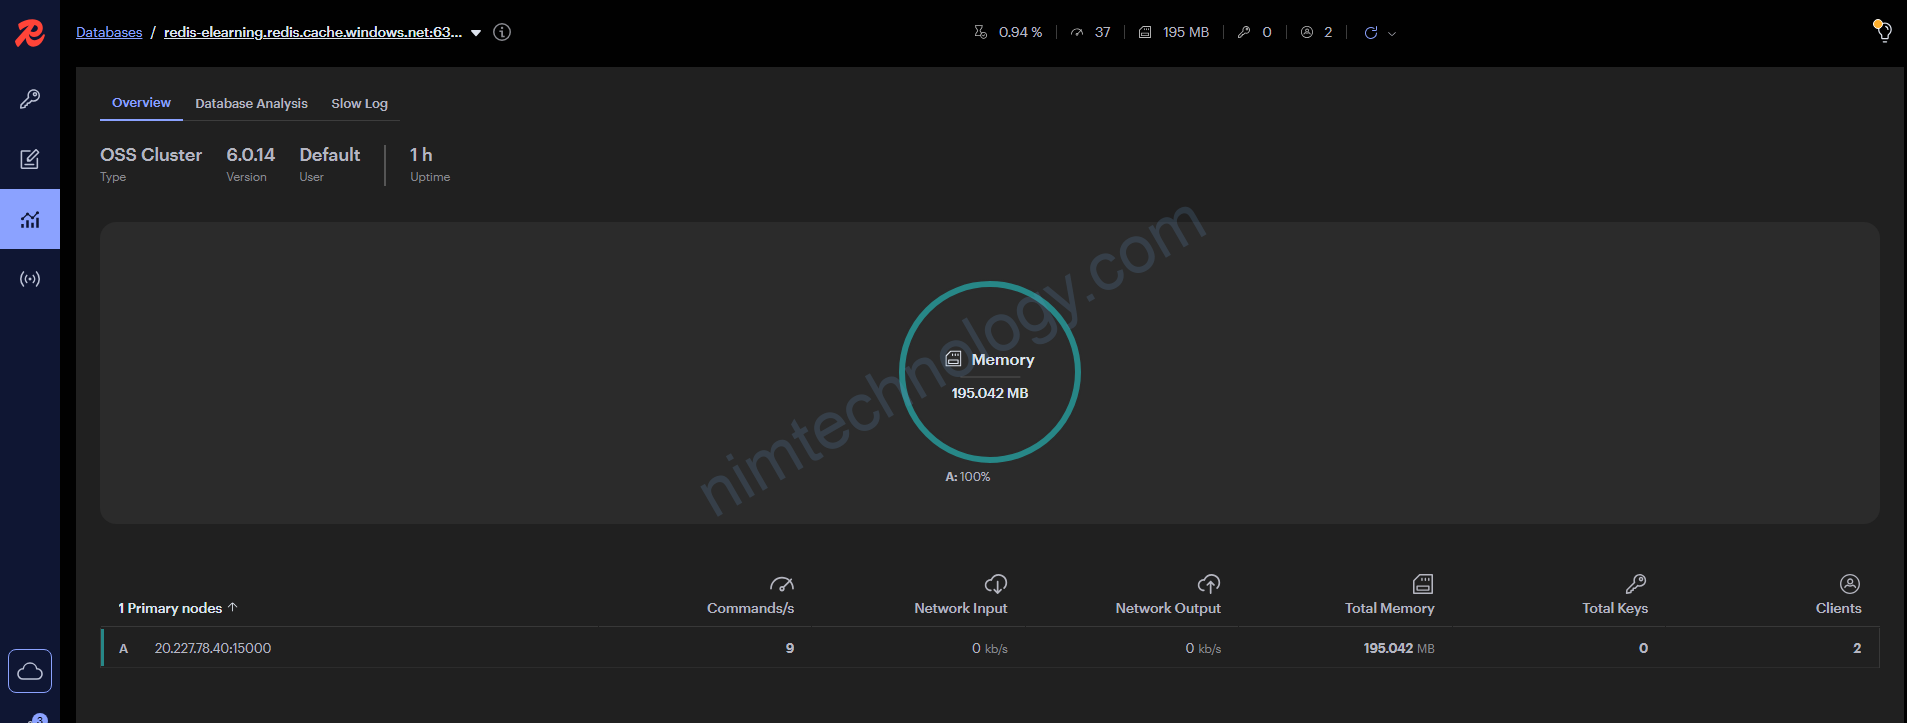
Task: Click the refresh icon in top bar
Action: point(1371,33)
